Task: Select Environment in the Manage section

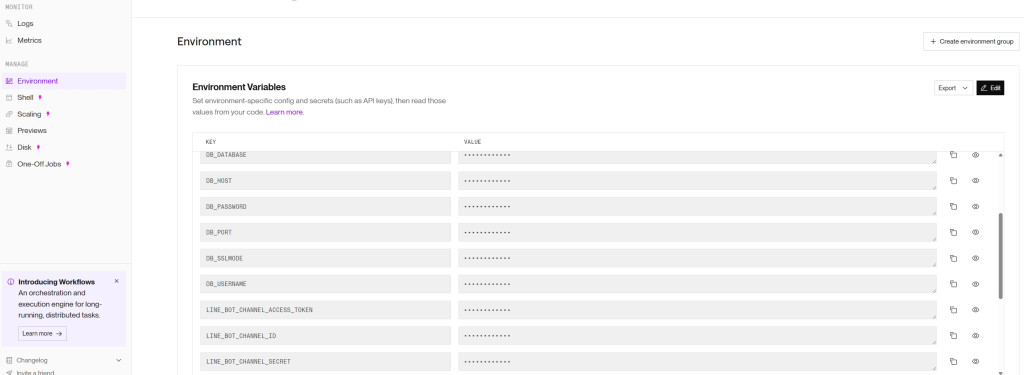Action: [x=63, y=81]
